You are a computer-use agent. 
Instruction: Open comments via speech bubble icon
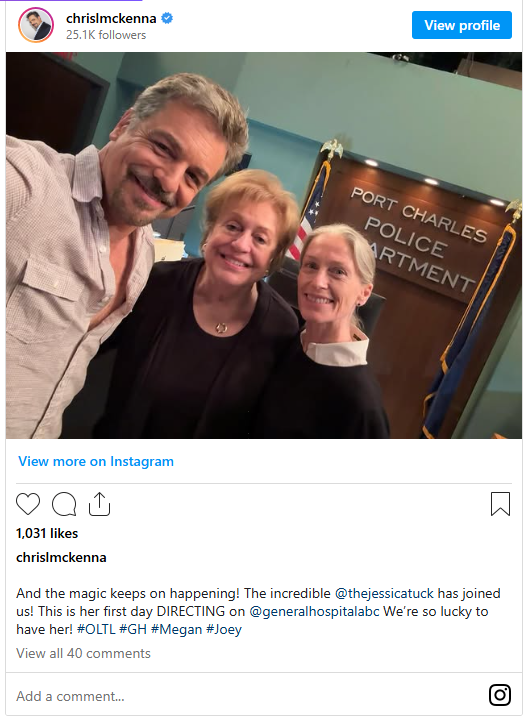[64, 504]
